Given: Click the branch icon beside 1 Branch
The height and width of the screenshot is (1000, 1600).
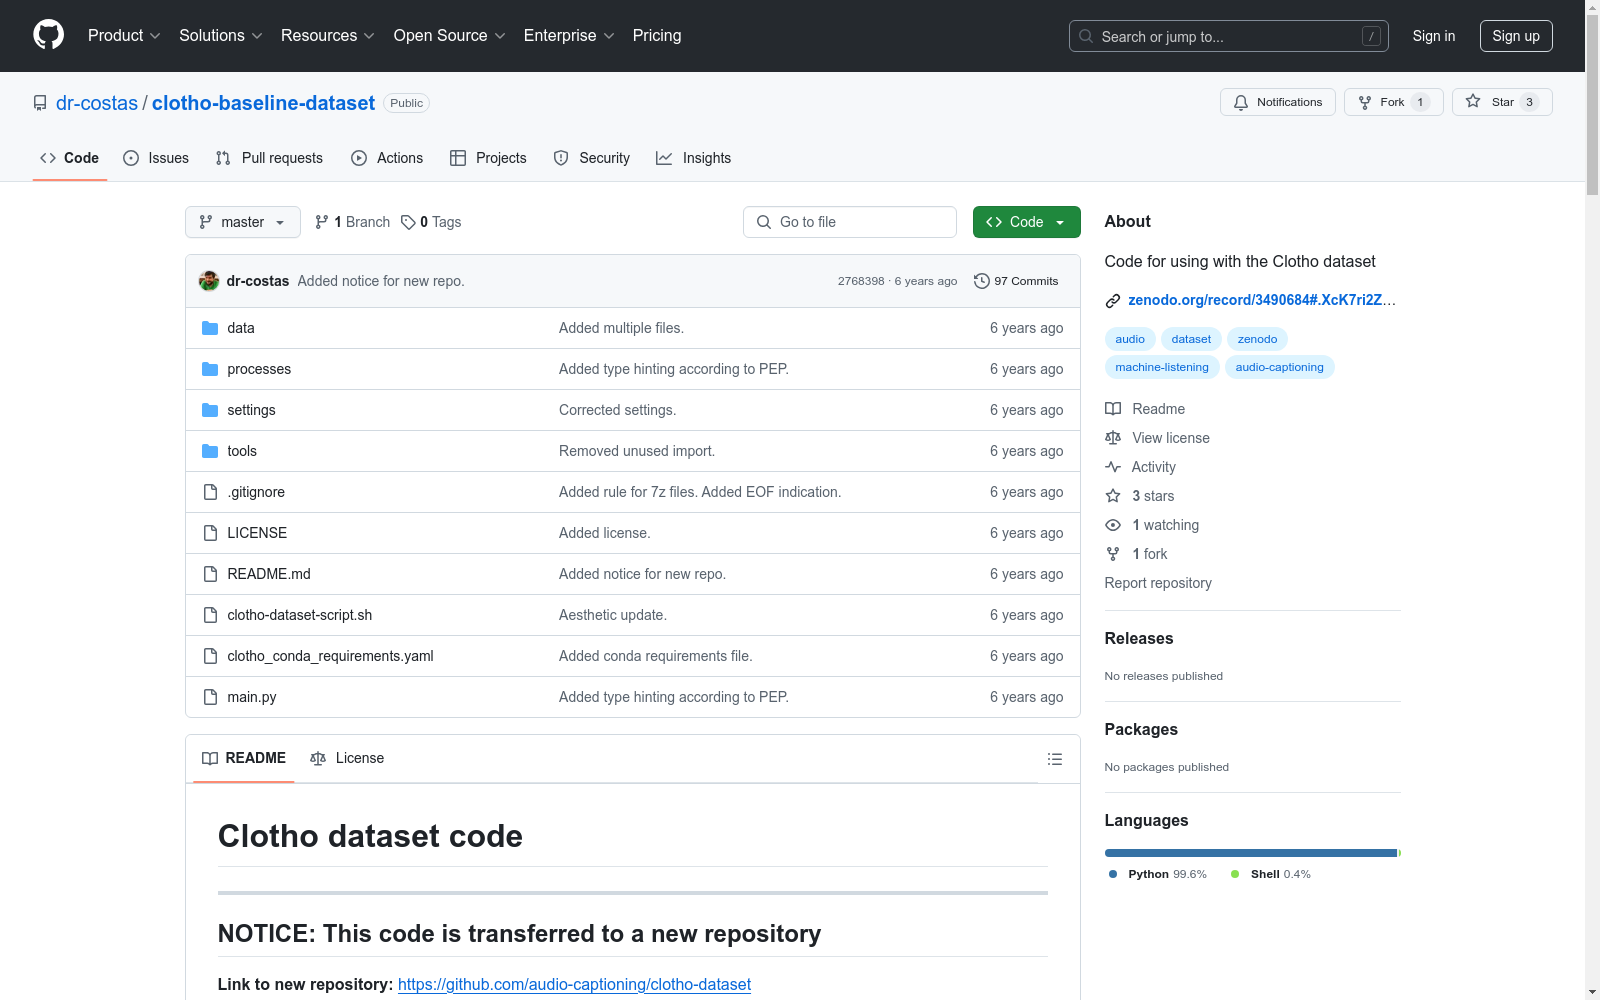Looking at the screenshot, I should pos(322,222).
